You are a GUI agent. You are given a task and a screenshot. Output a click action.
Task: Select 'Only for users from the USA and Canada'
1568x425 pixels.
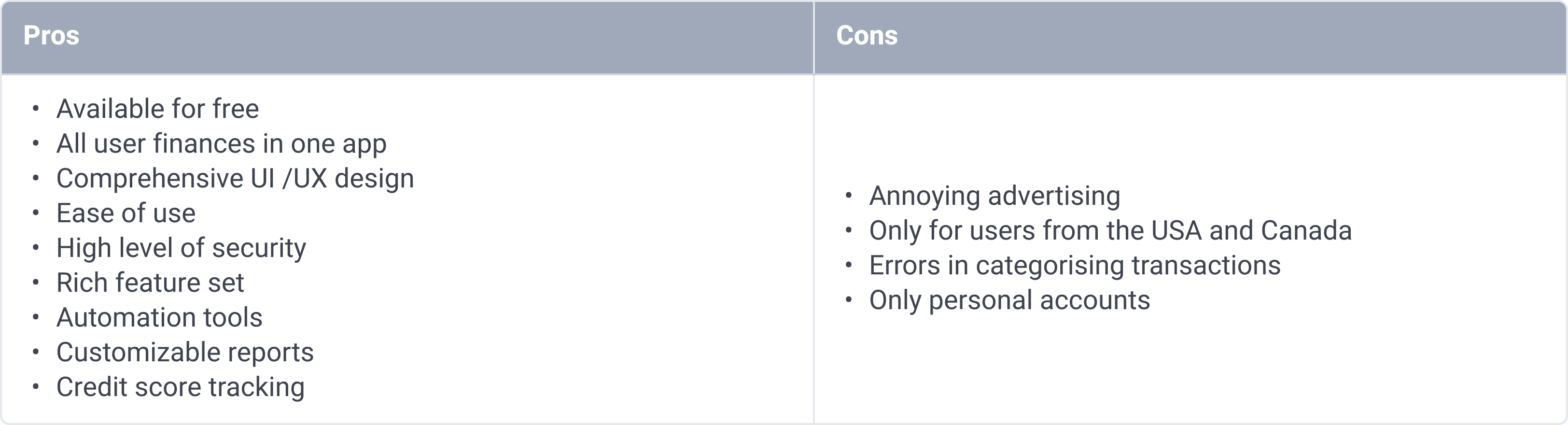(1110, 231)
